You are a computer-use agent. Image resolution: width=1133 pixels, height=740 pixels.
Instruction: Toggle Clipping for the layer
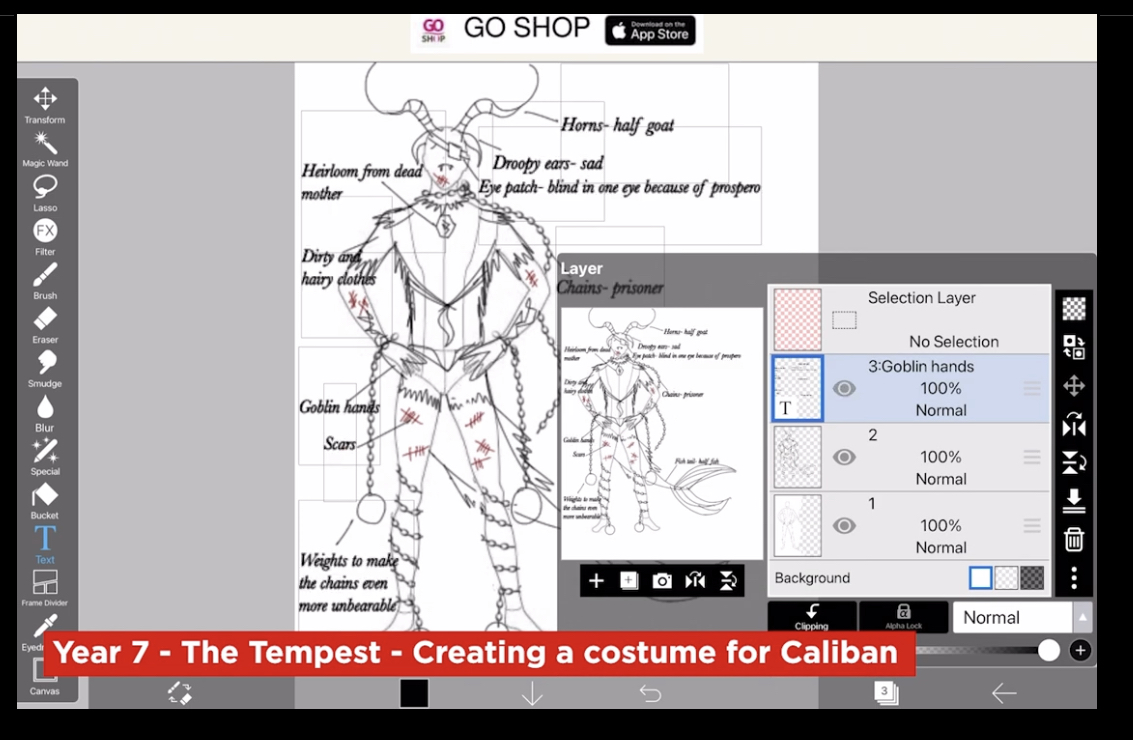coord(811,617)
